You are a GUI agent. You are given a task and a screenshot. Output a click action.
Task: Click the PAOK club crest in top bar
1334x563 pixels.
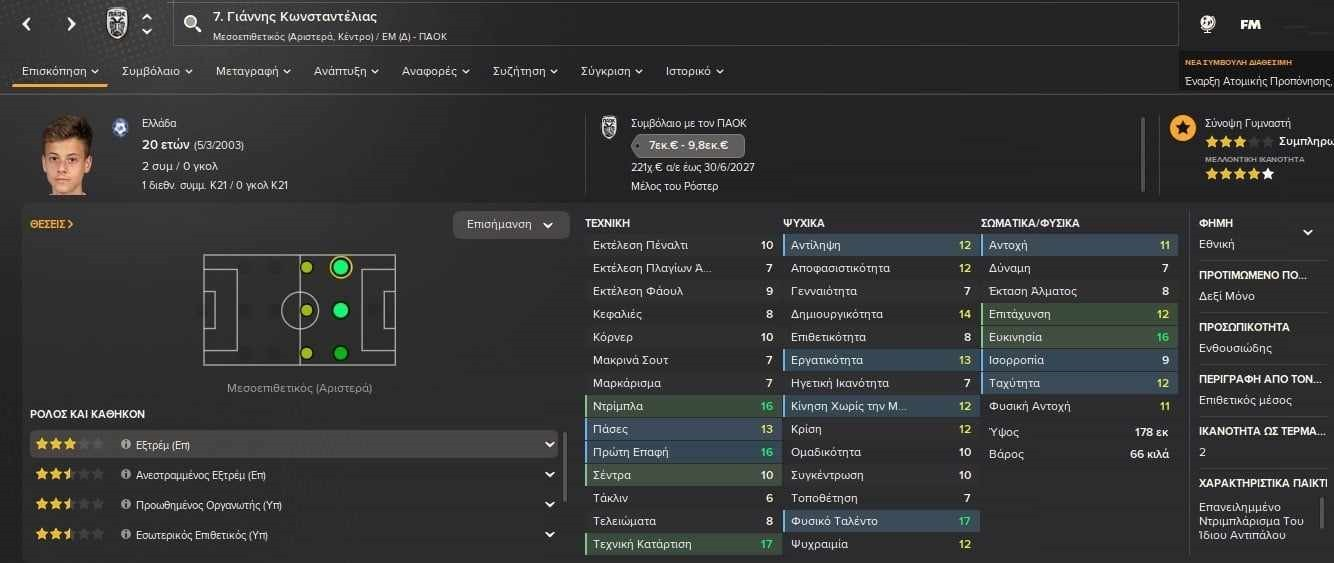pyautogui.click(x=117, y=24)
